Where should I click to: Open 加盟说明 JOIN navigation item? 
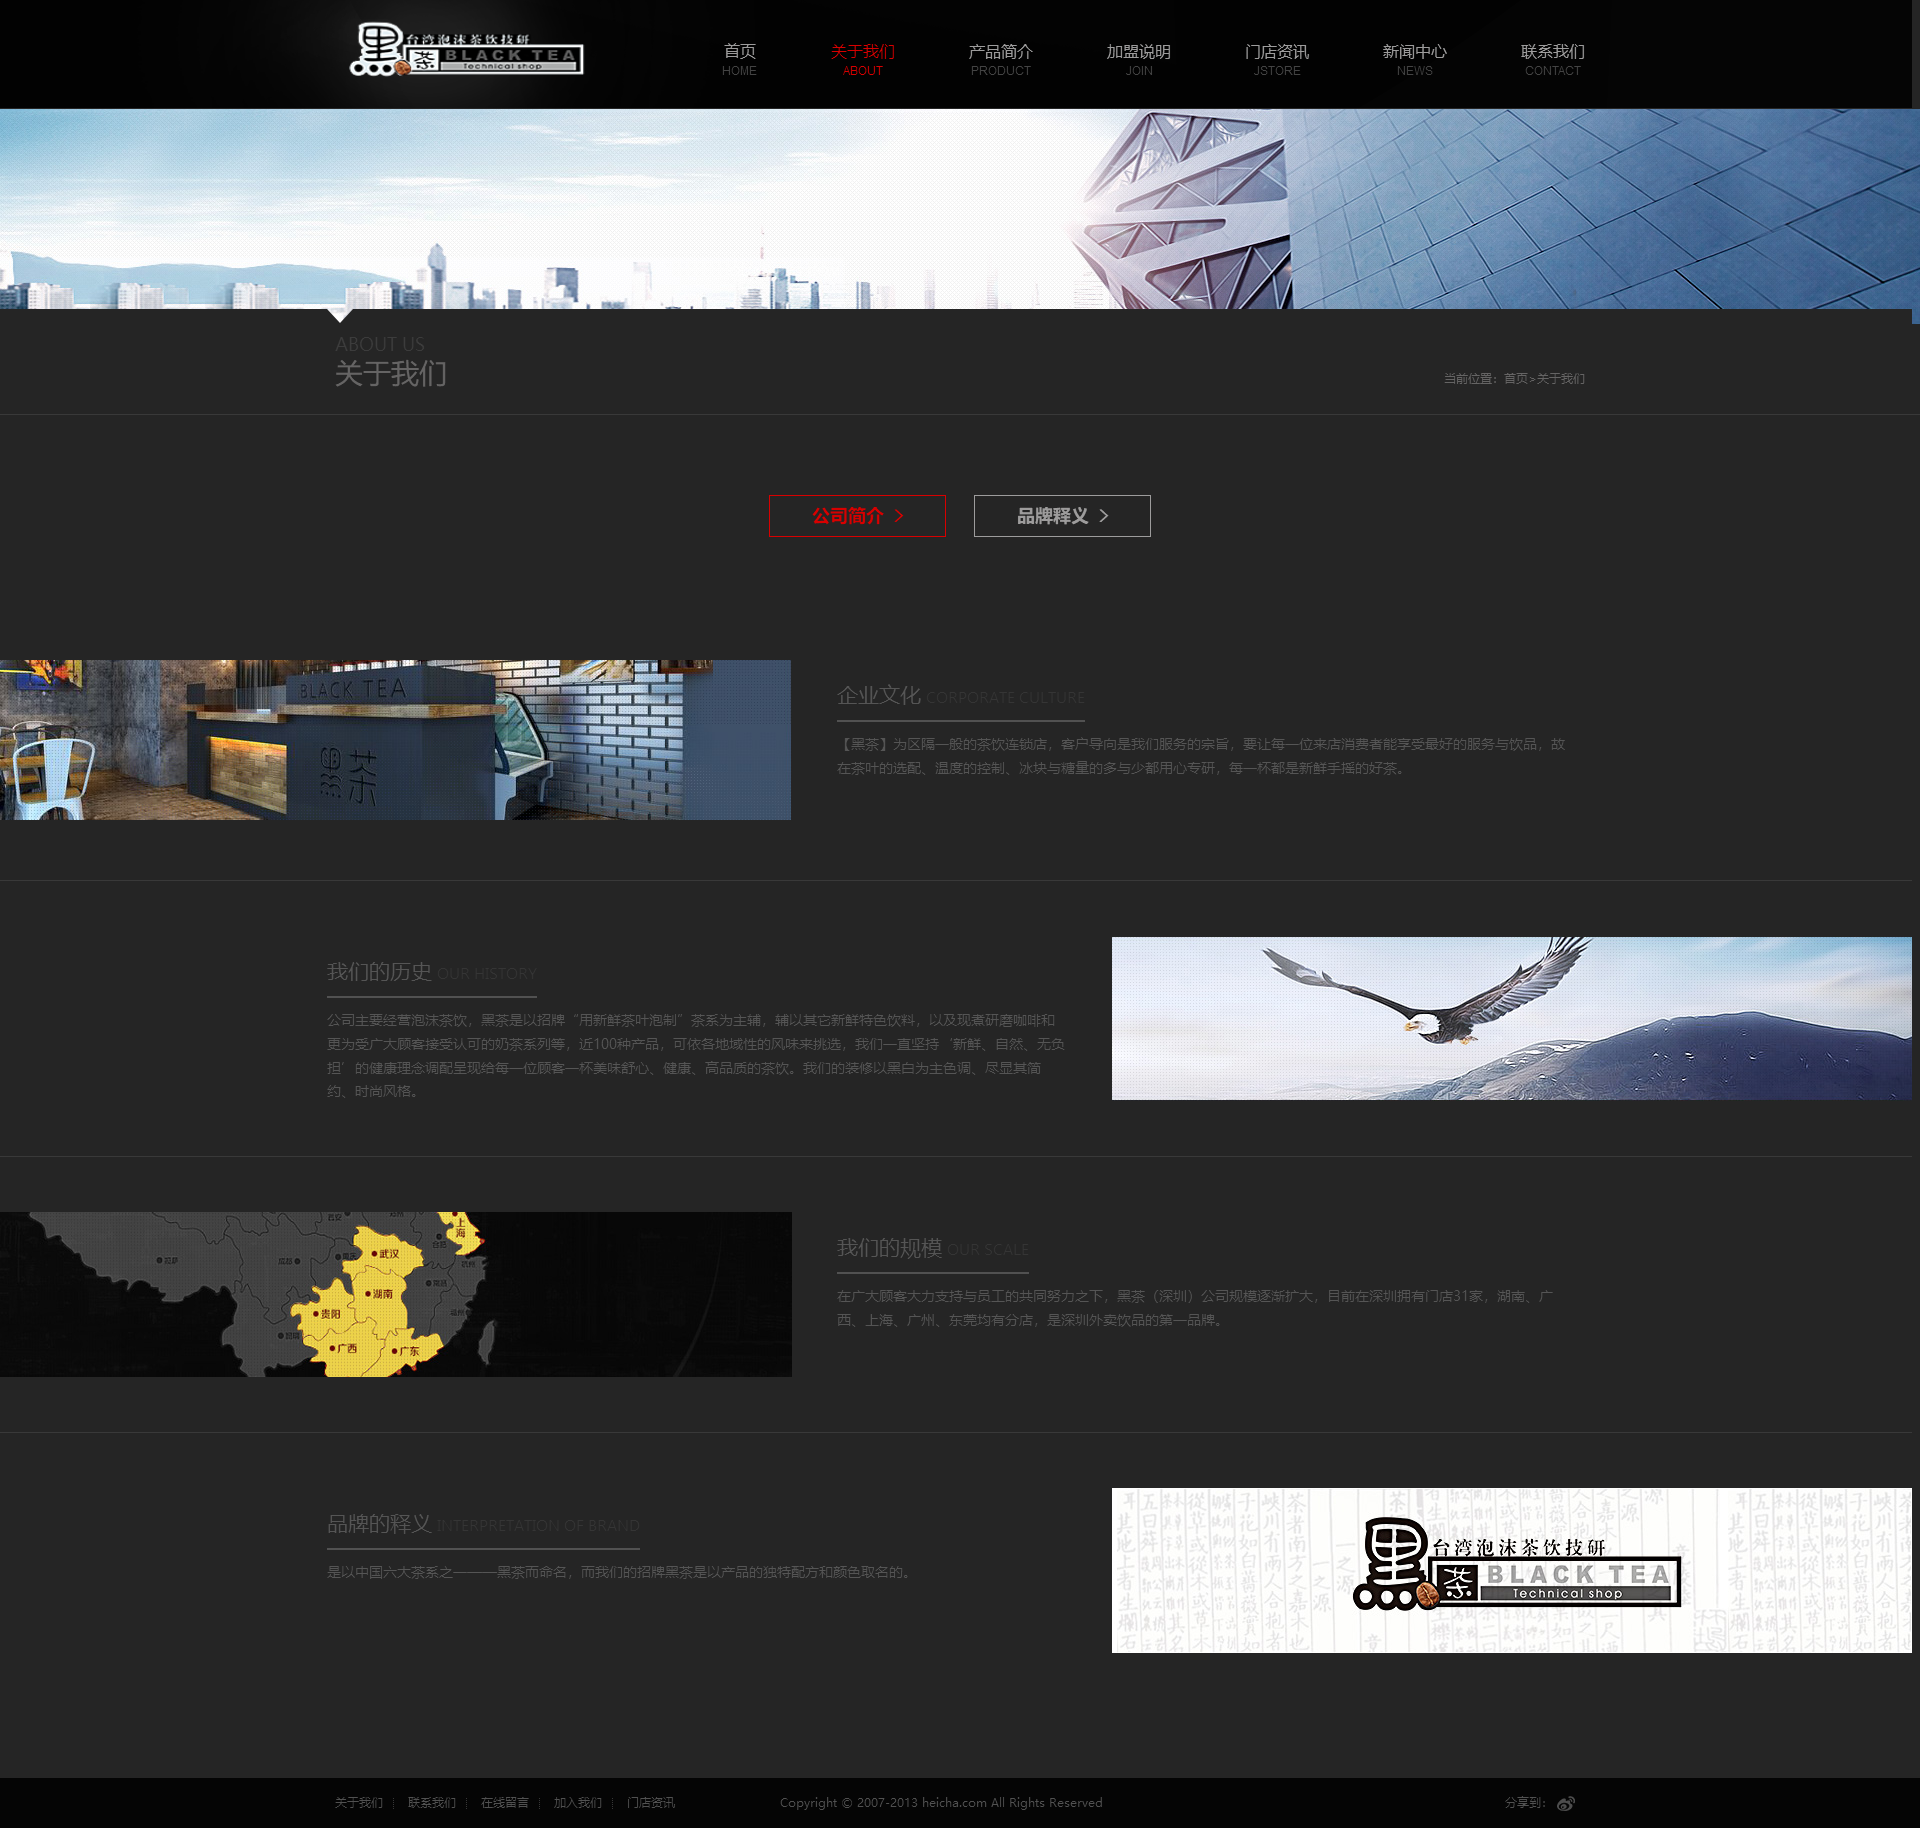point(1138,59)
